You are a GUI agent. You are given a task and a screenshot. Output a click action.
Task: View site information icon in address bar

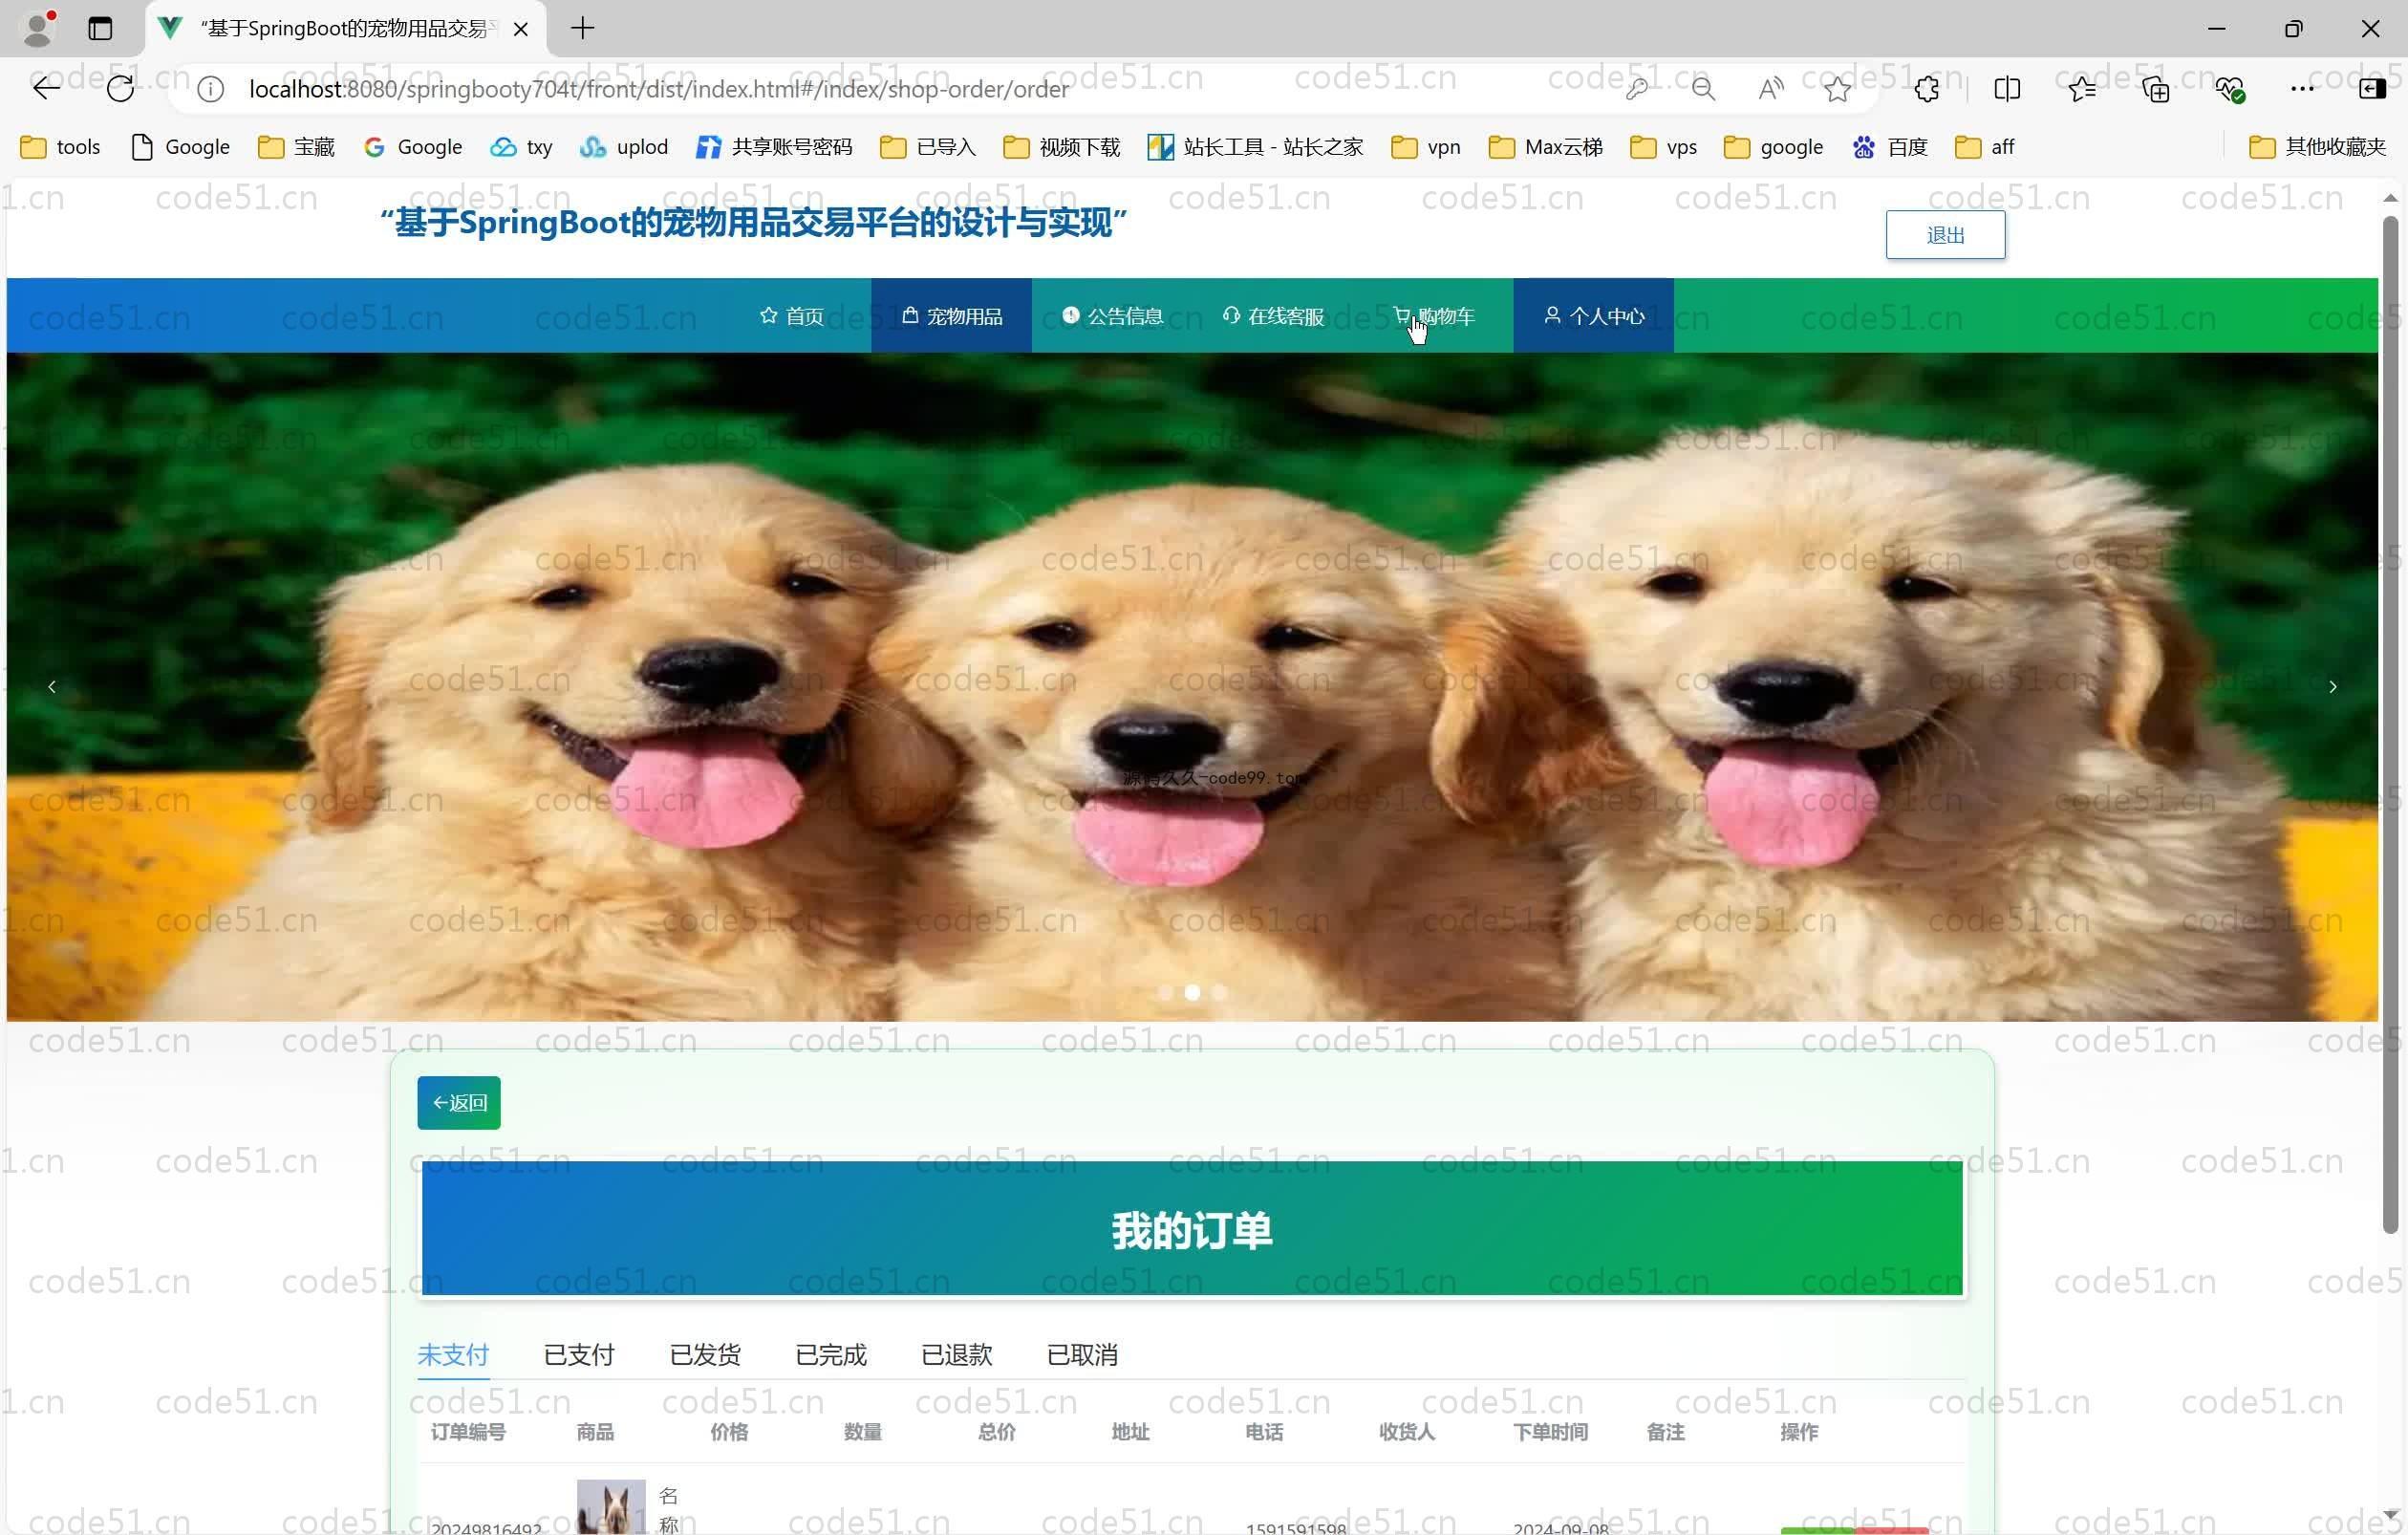210,89
